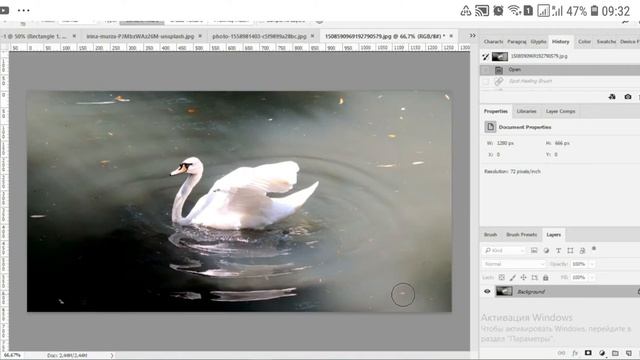Switch to the History tab
This screenshot has height=360, width=640.
click(561, 42)
